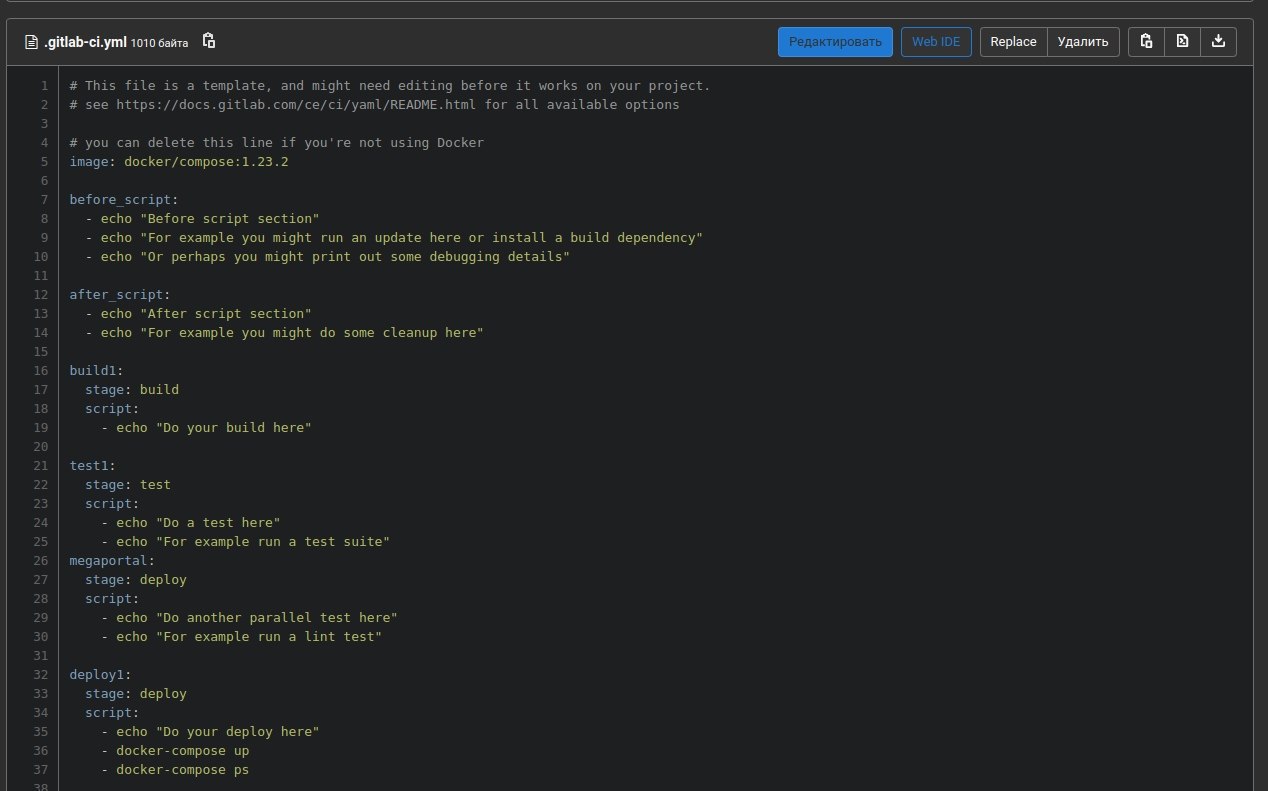The height and width of the screenshot is (791, 1268).
Task: Select line number 16 in the gutter
Action: pos(41,371)
